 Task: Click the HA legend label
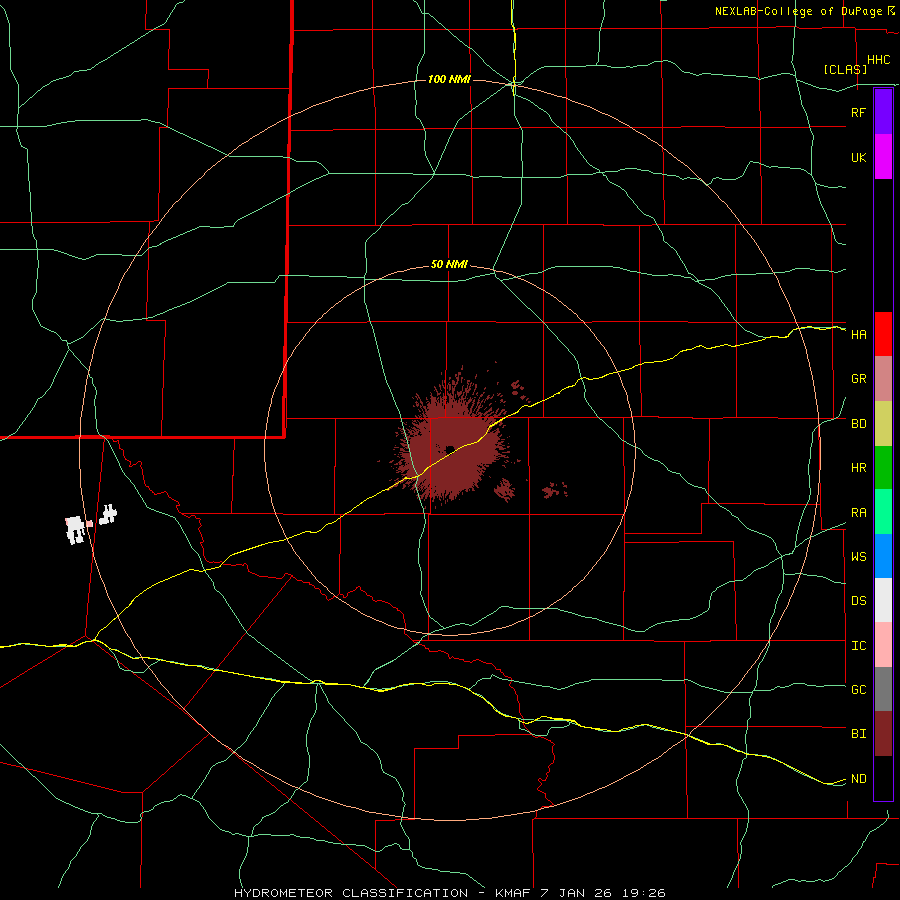[858, 335]
